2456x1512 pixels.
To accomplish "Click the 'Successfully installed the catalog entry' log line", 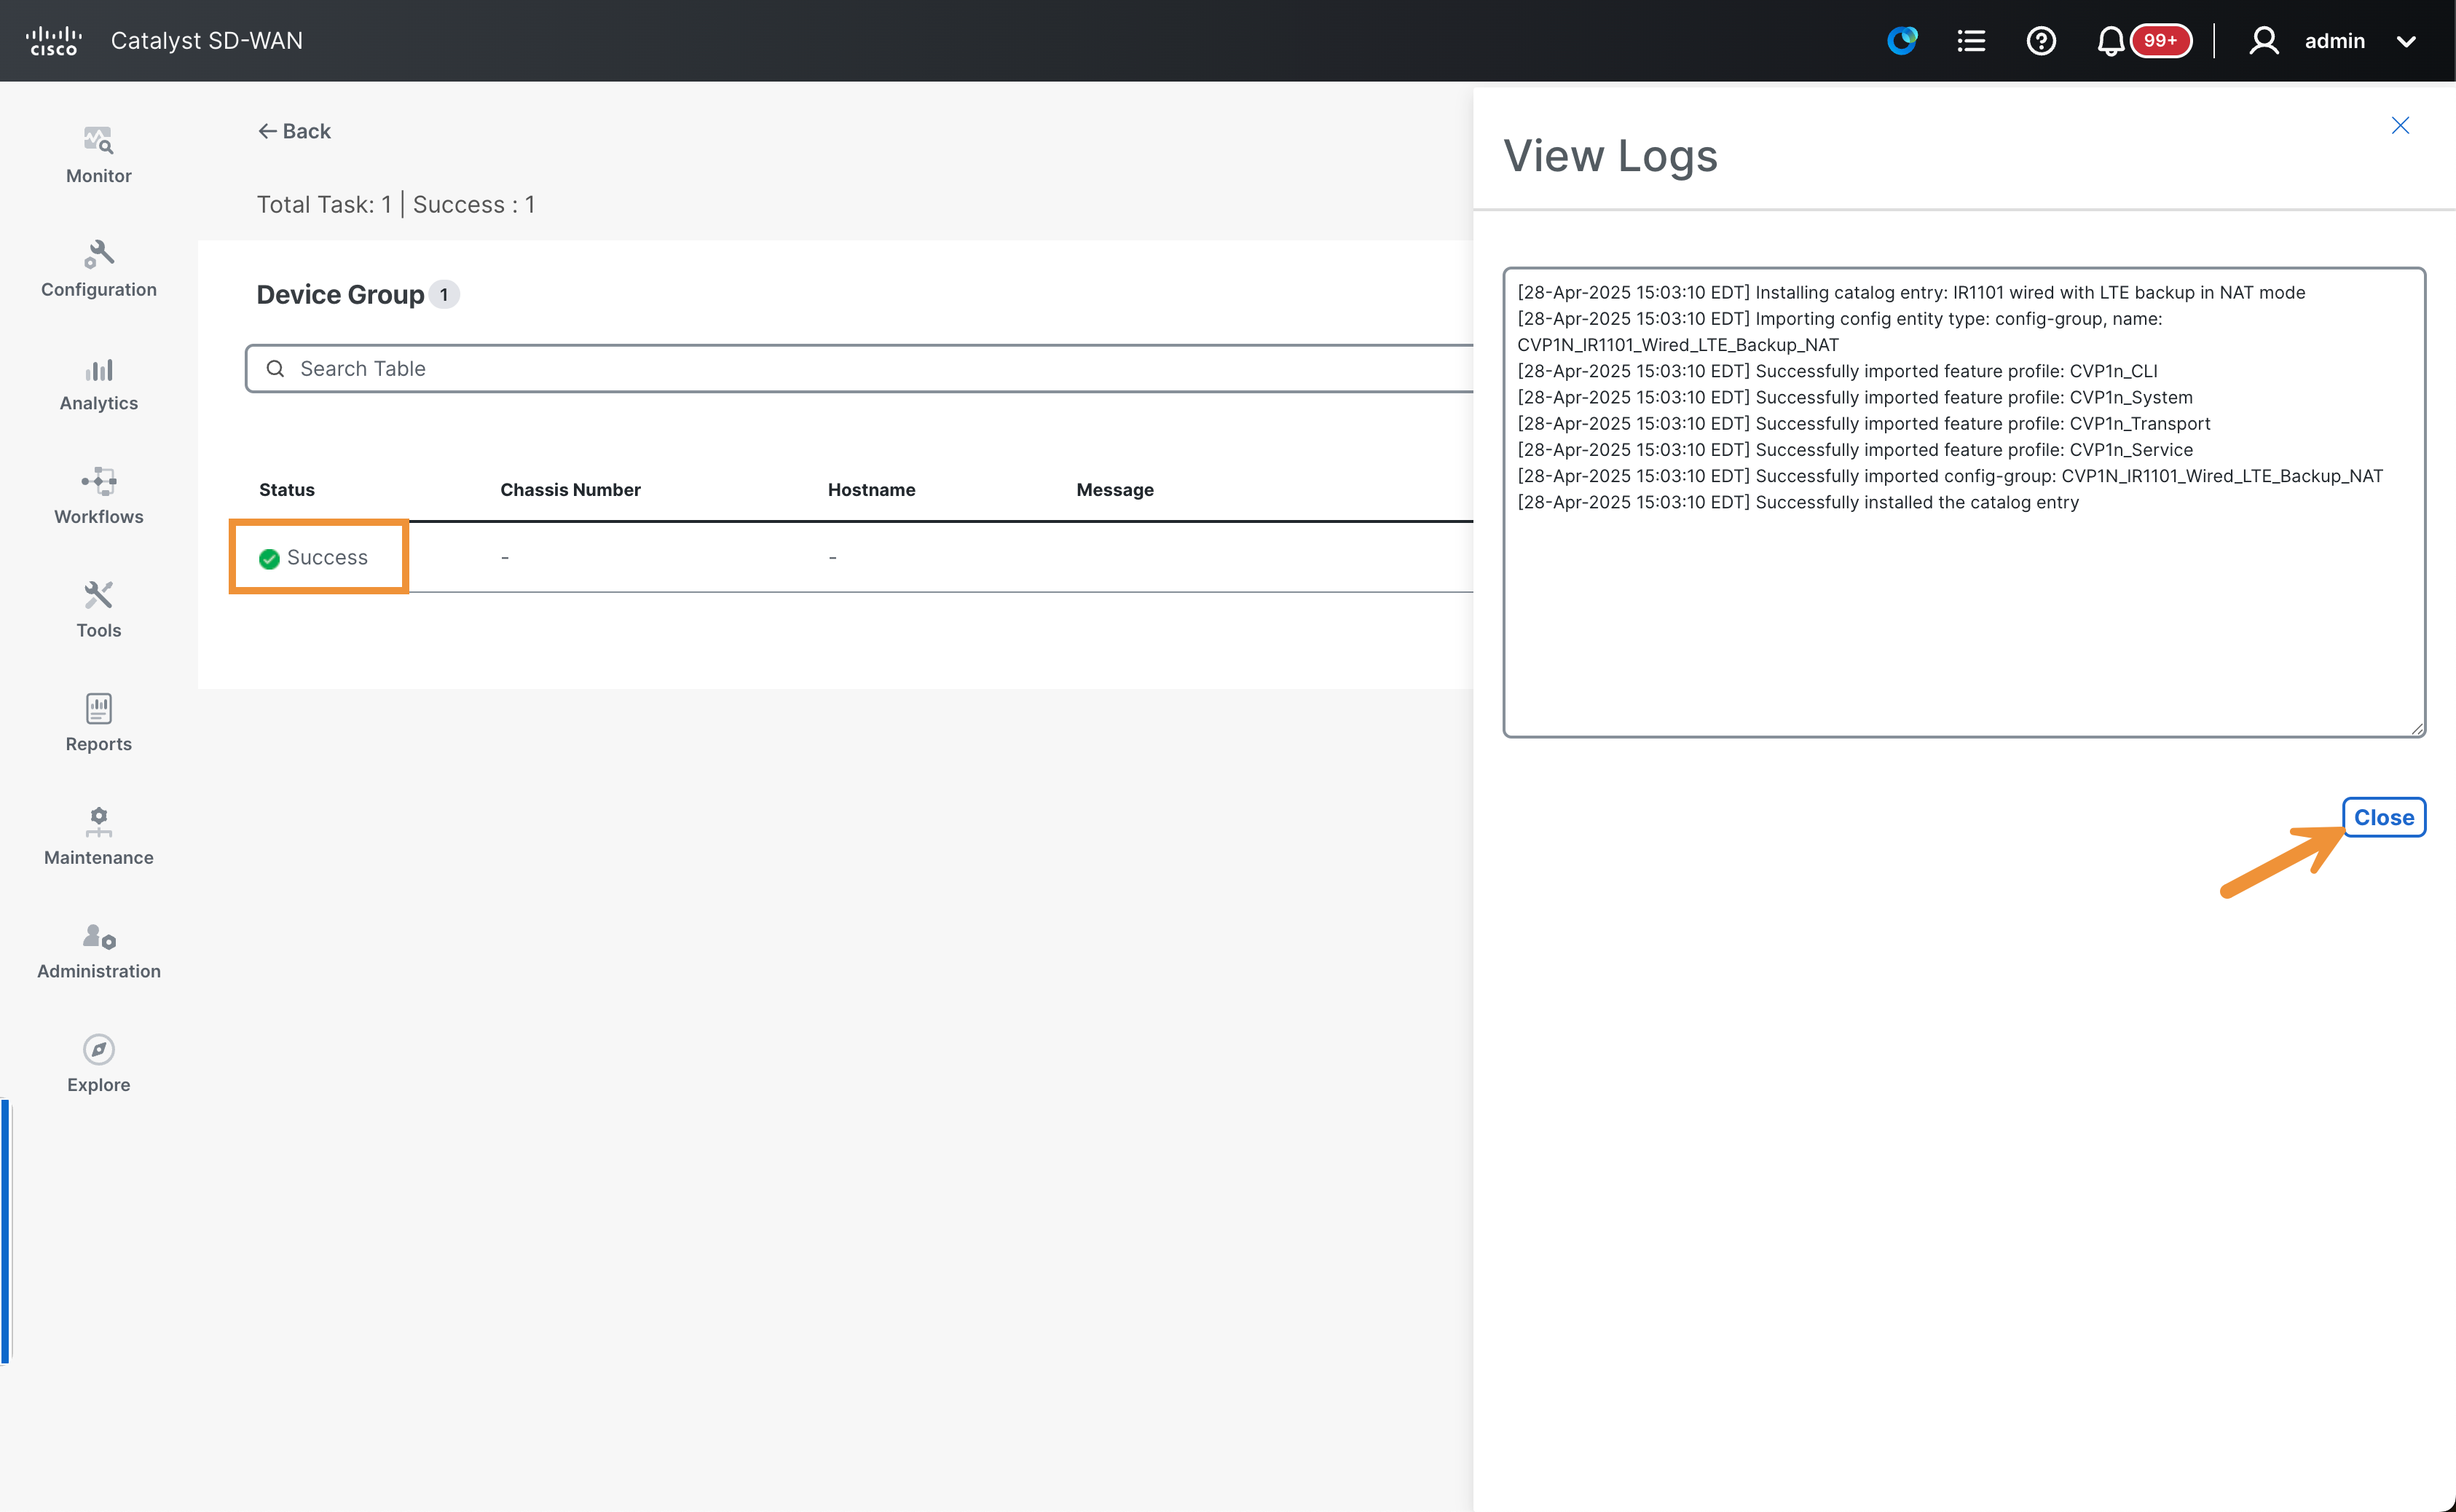I will click(x=1798, y=502).
